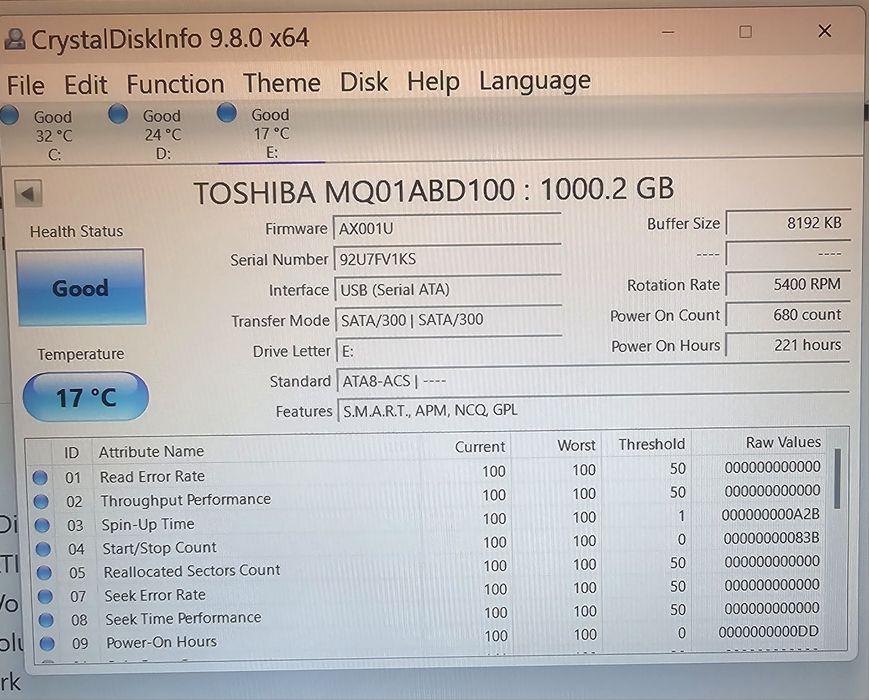
Task: Select the Throughput Performance attribute name
Action: [186, 500]
